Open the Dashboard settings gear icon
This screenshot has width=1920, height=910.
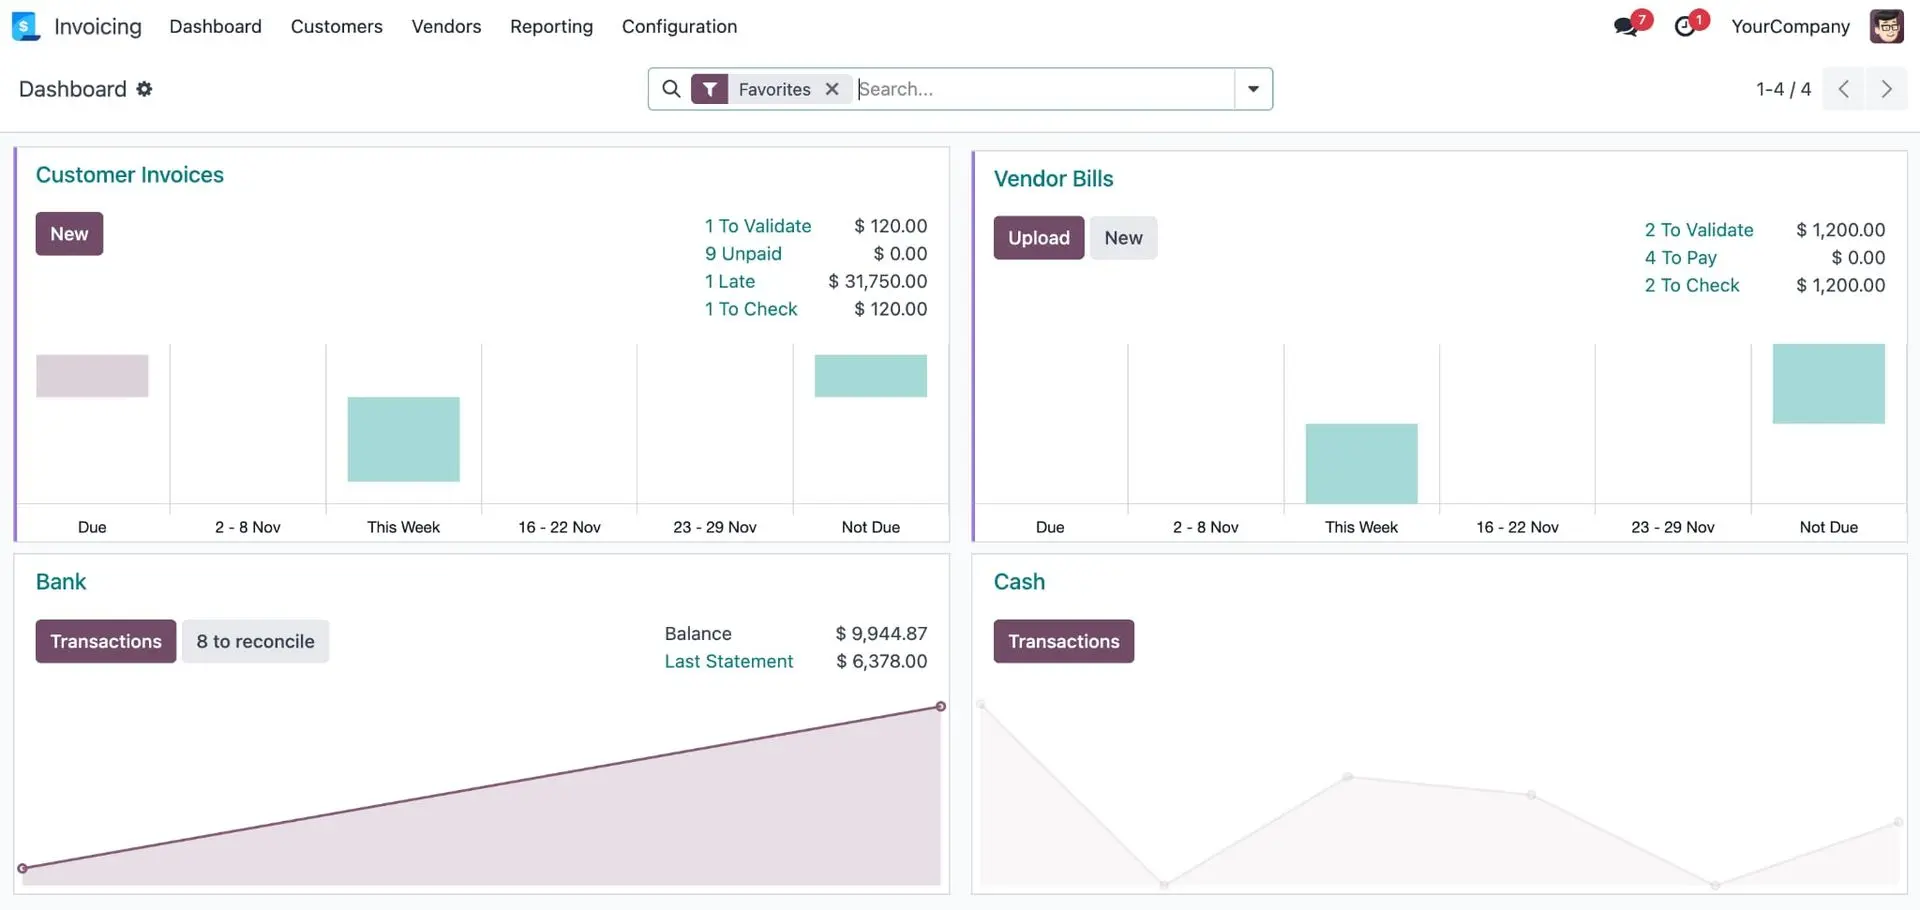[x=145, y=89]
